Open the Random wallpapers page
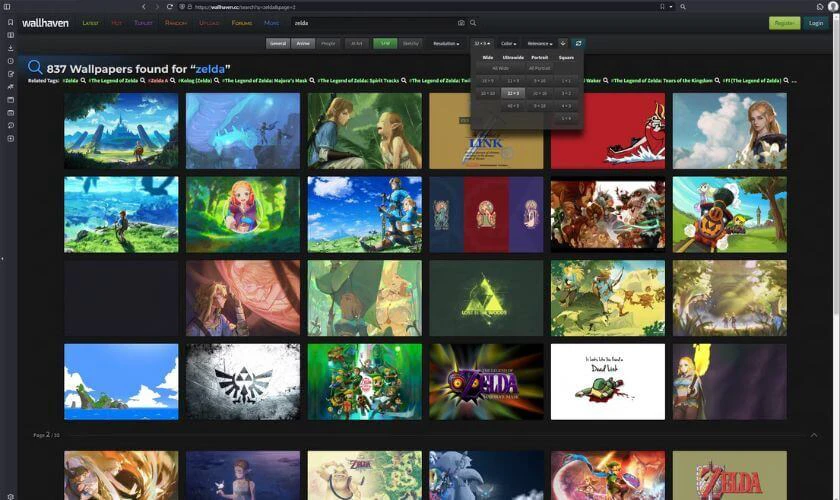840x500 pixels. tap(176, 23)
